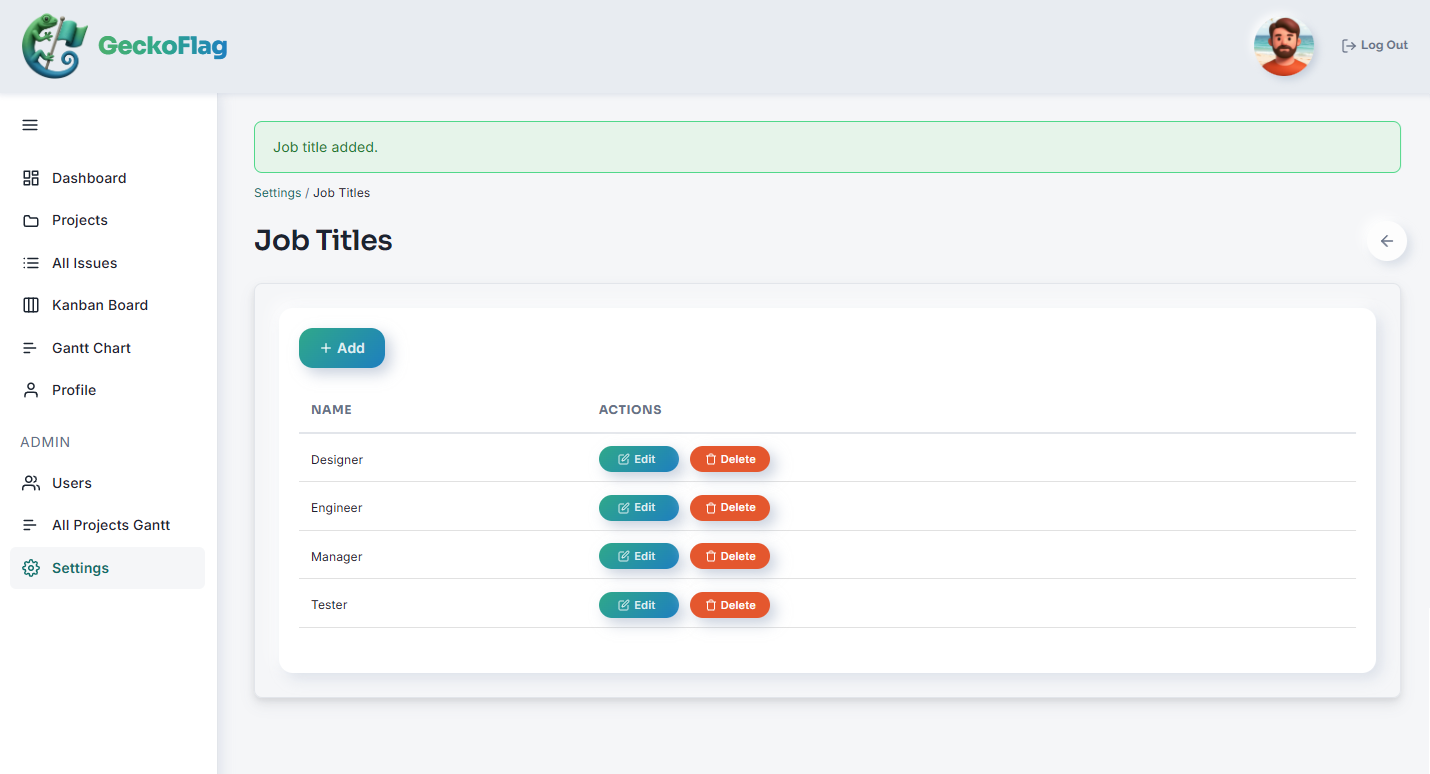
Task: Click the GeckoFlag chameleon logo
Action: coord(55,46)
